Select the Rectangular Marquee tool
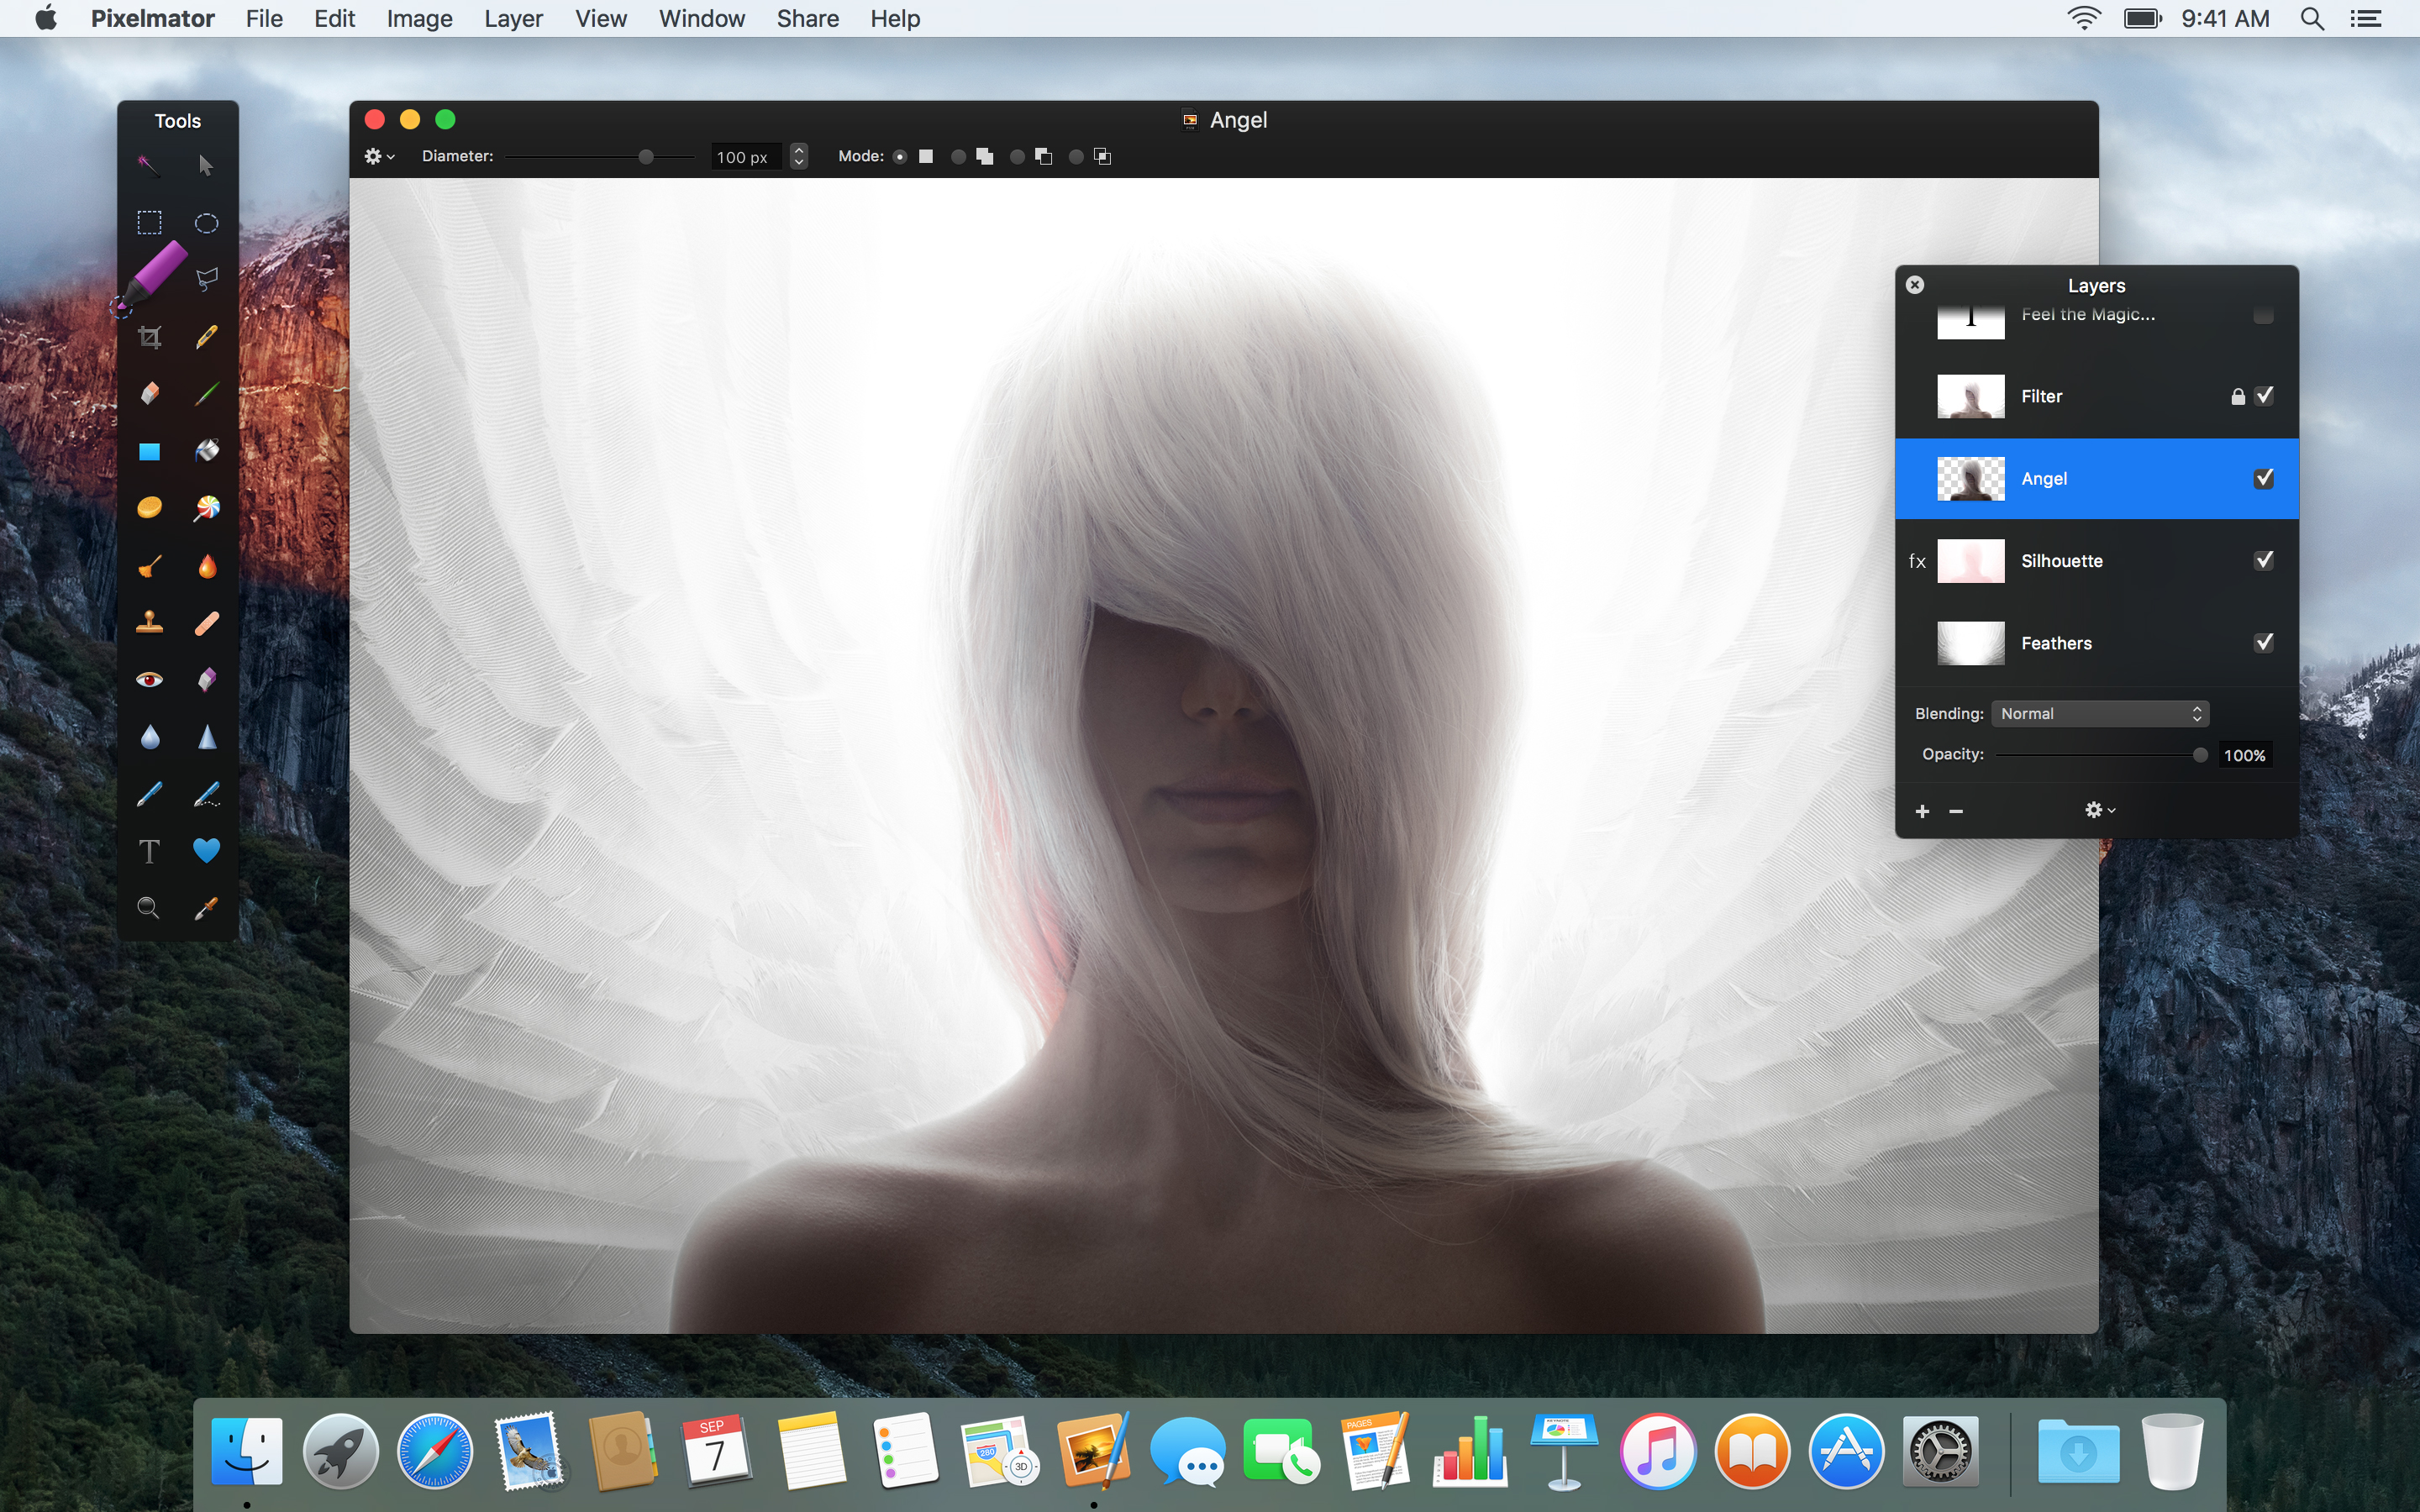 [148, 221]
